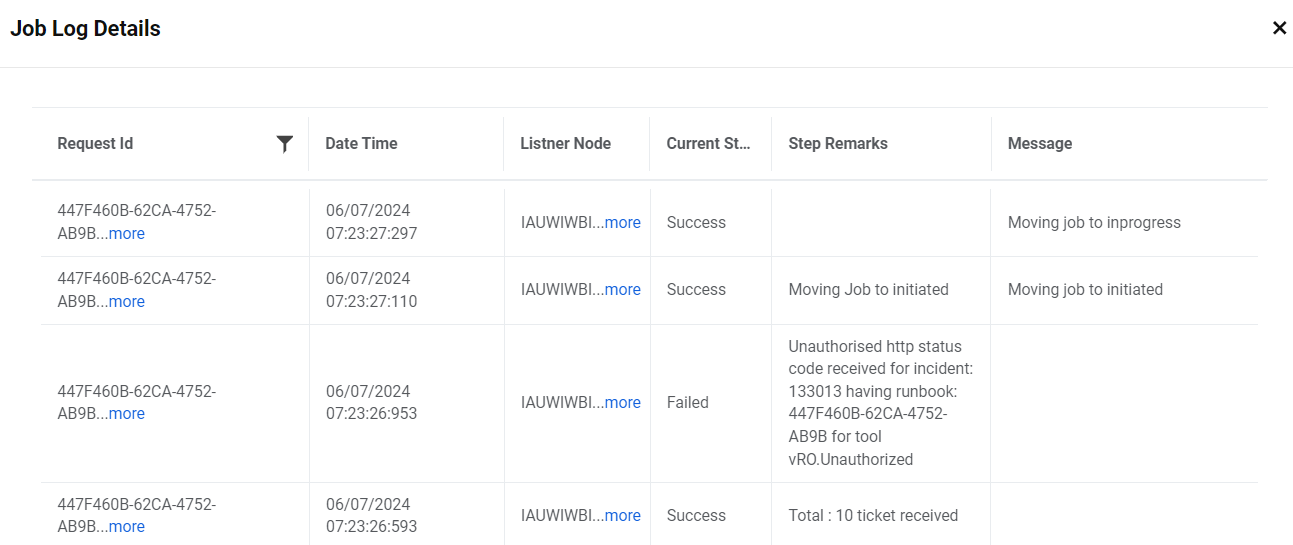
Task: Show more of Listener Node in first row
Action: click(622, 223)
